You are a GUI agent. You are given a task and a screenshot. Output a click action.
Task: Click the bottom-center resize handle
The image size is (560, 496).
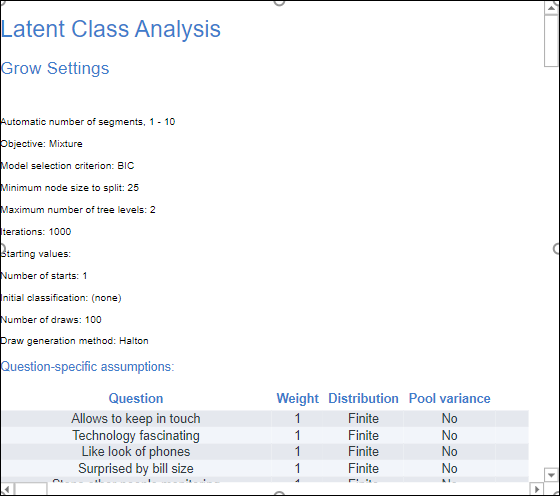click(279, 494)
